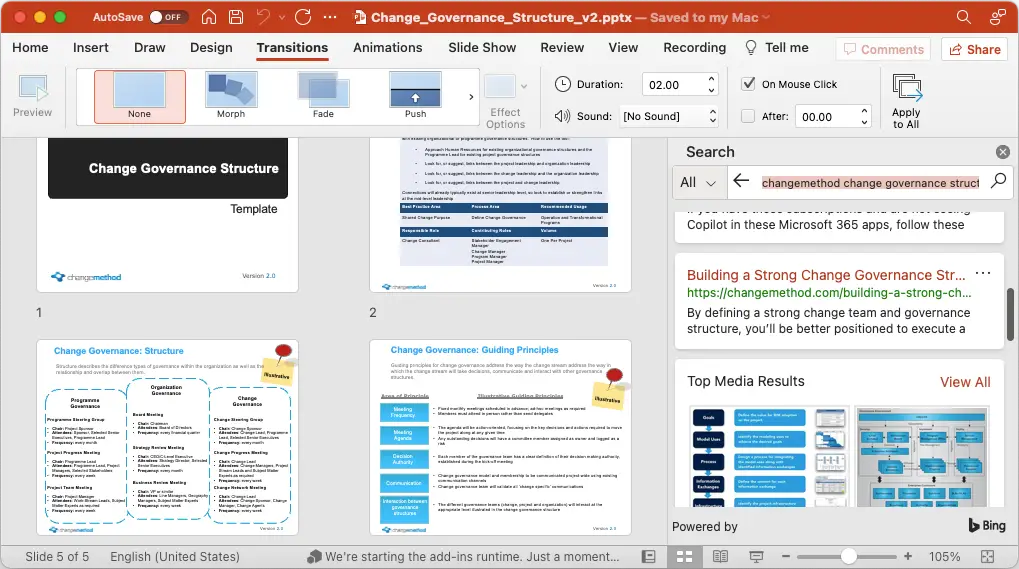Enable the After timing checkbox
This screenshot has height=569, width=1019.
click(x=748, y=116)
